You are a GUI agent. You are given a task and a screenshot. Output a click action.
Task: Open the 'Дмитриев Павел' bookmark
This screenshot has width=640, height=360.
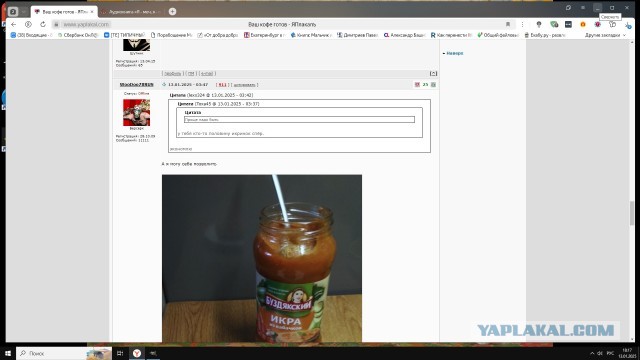[x=357, y=35]
